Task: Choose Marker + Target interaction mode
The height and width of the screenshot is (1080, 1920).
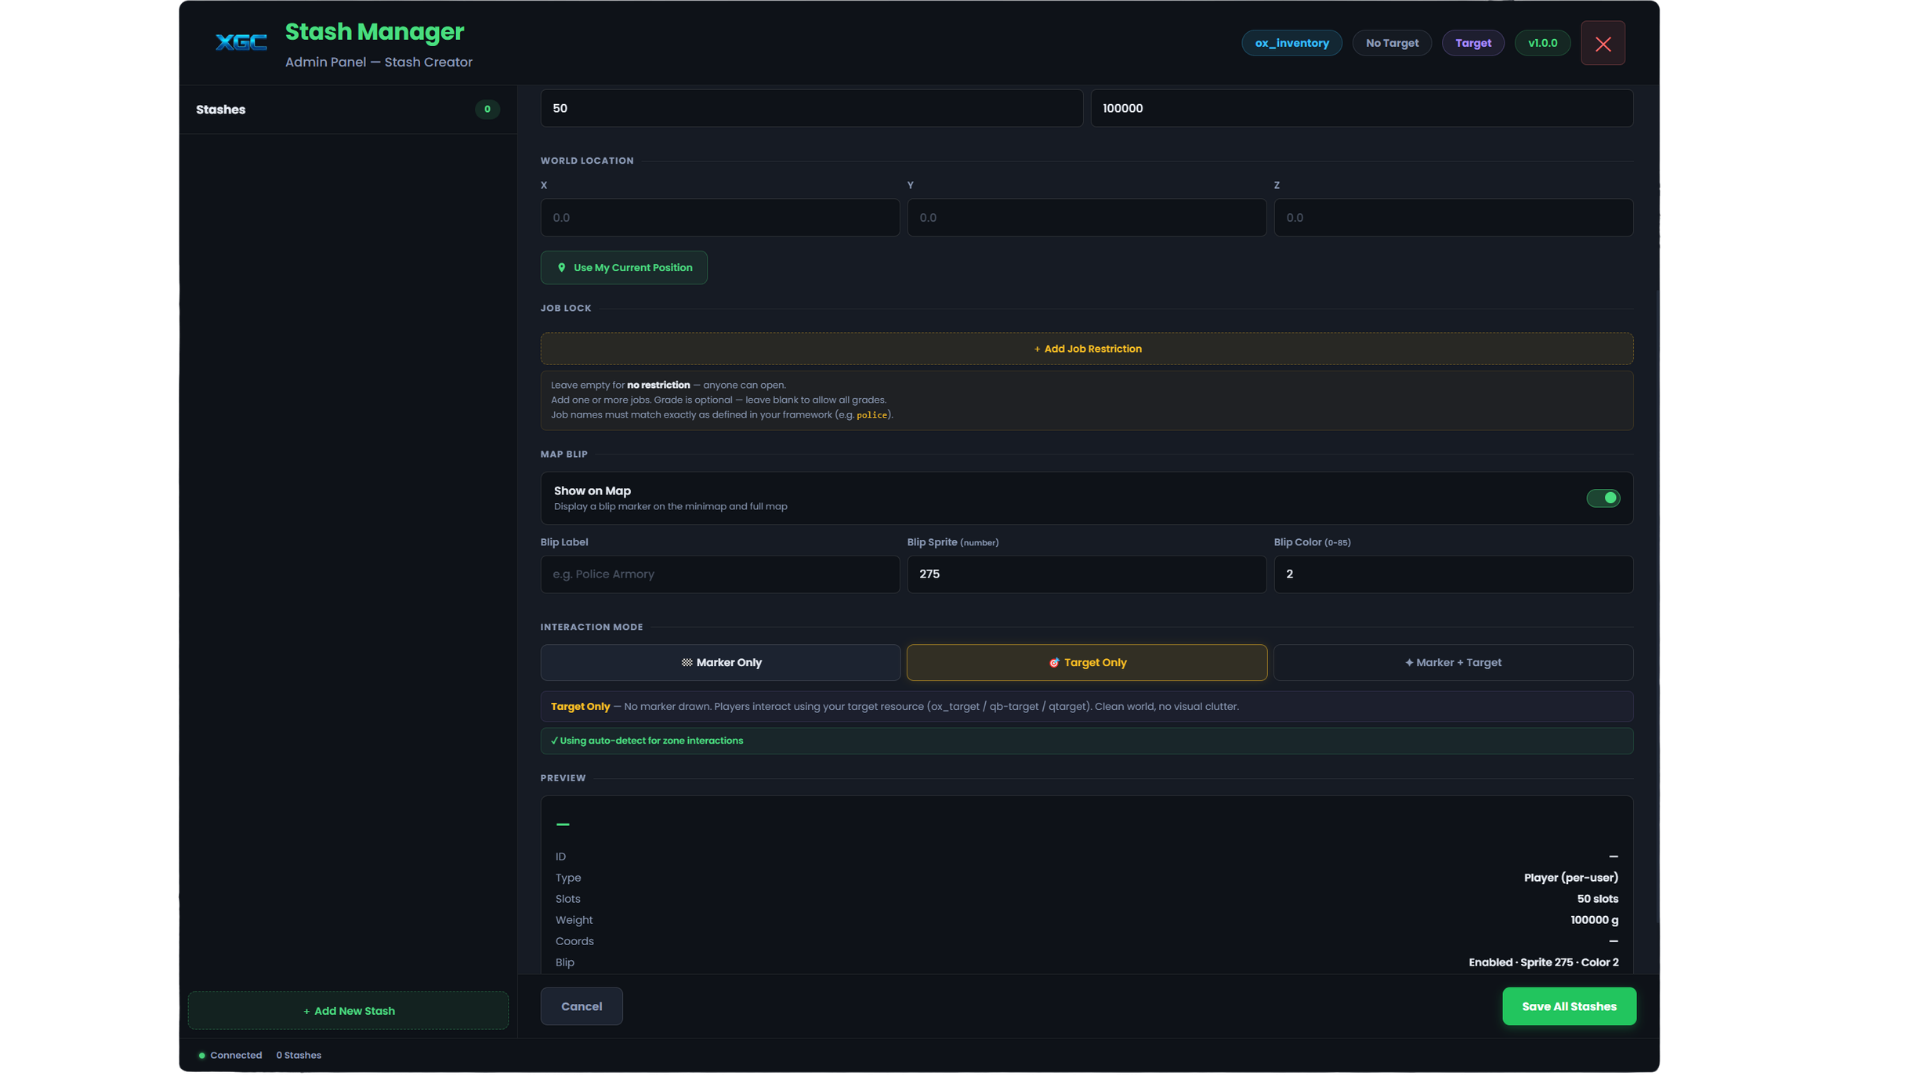Action: (1453, 662)
